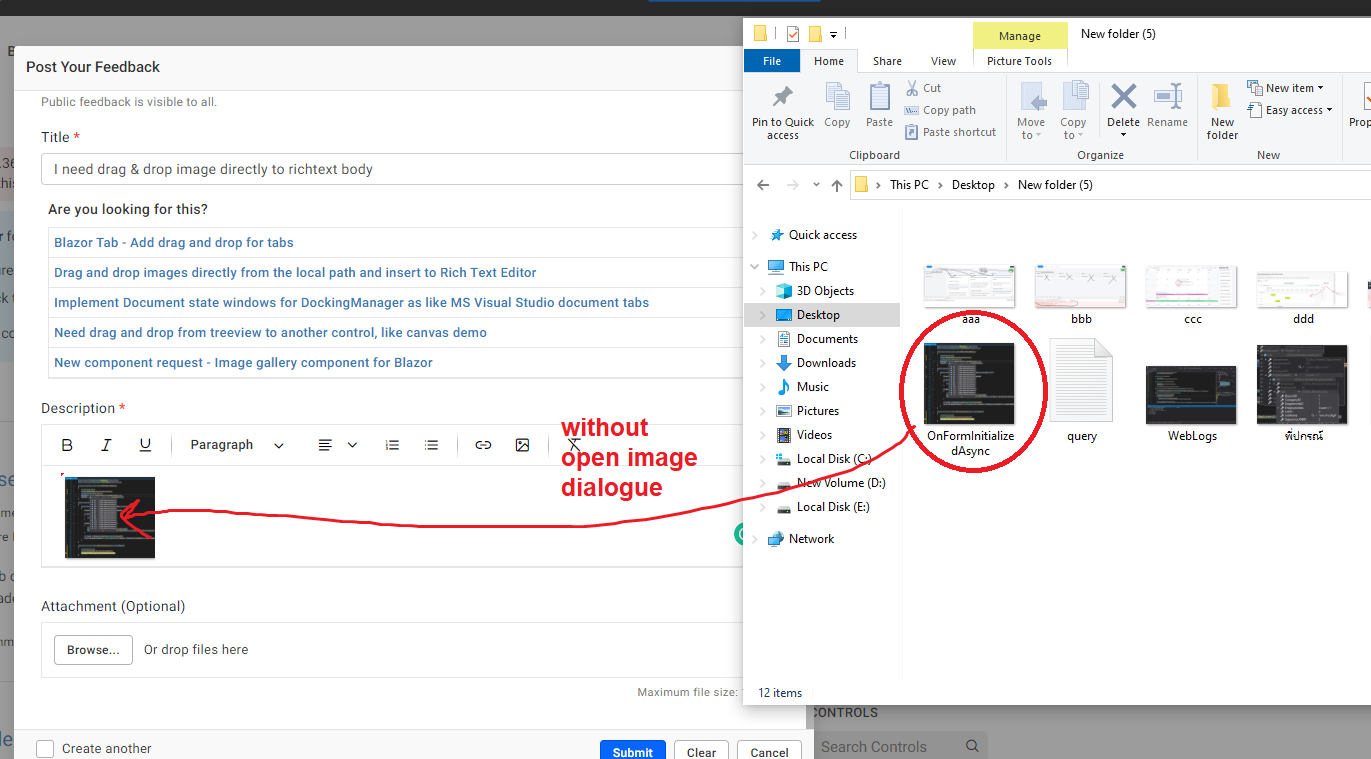Open the Paragraph format dropdown
This screenshot has width=1371, height=759.
(237, 445)
